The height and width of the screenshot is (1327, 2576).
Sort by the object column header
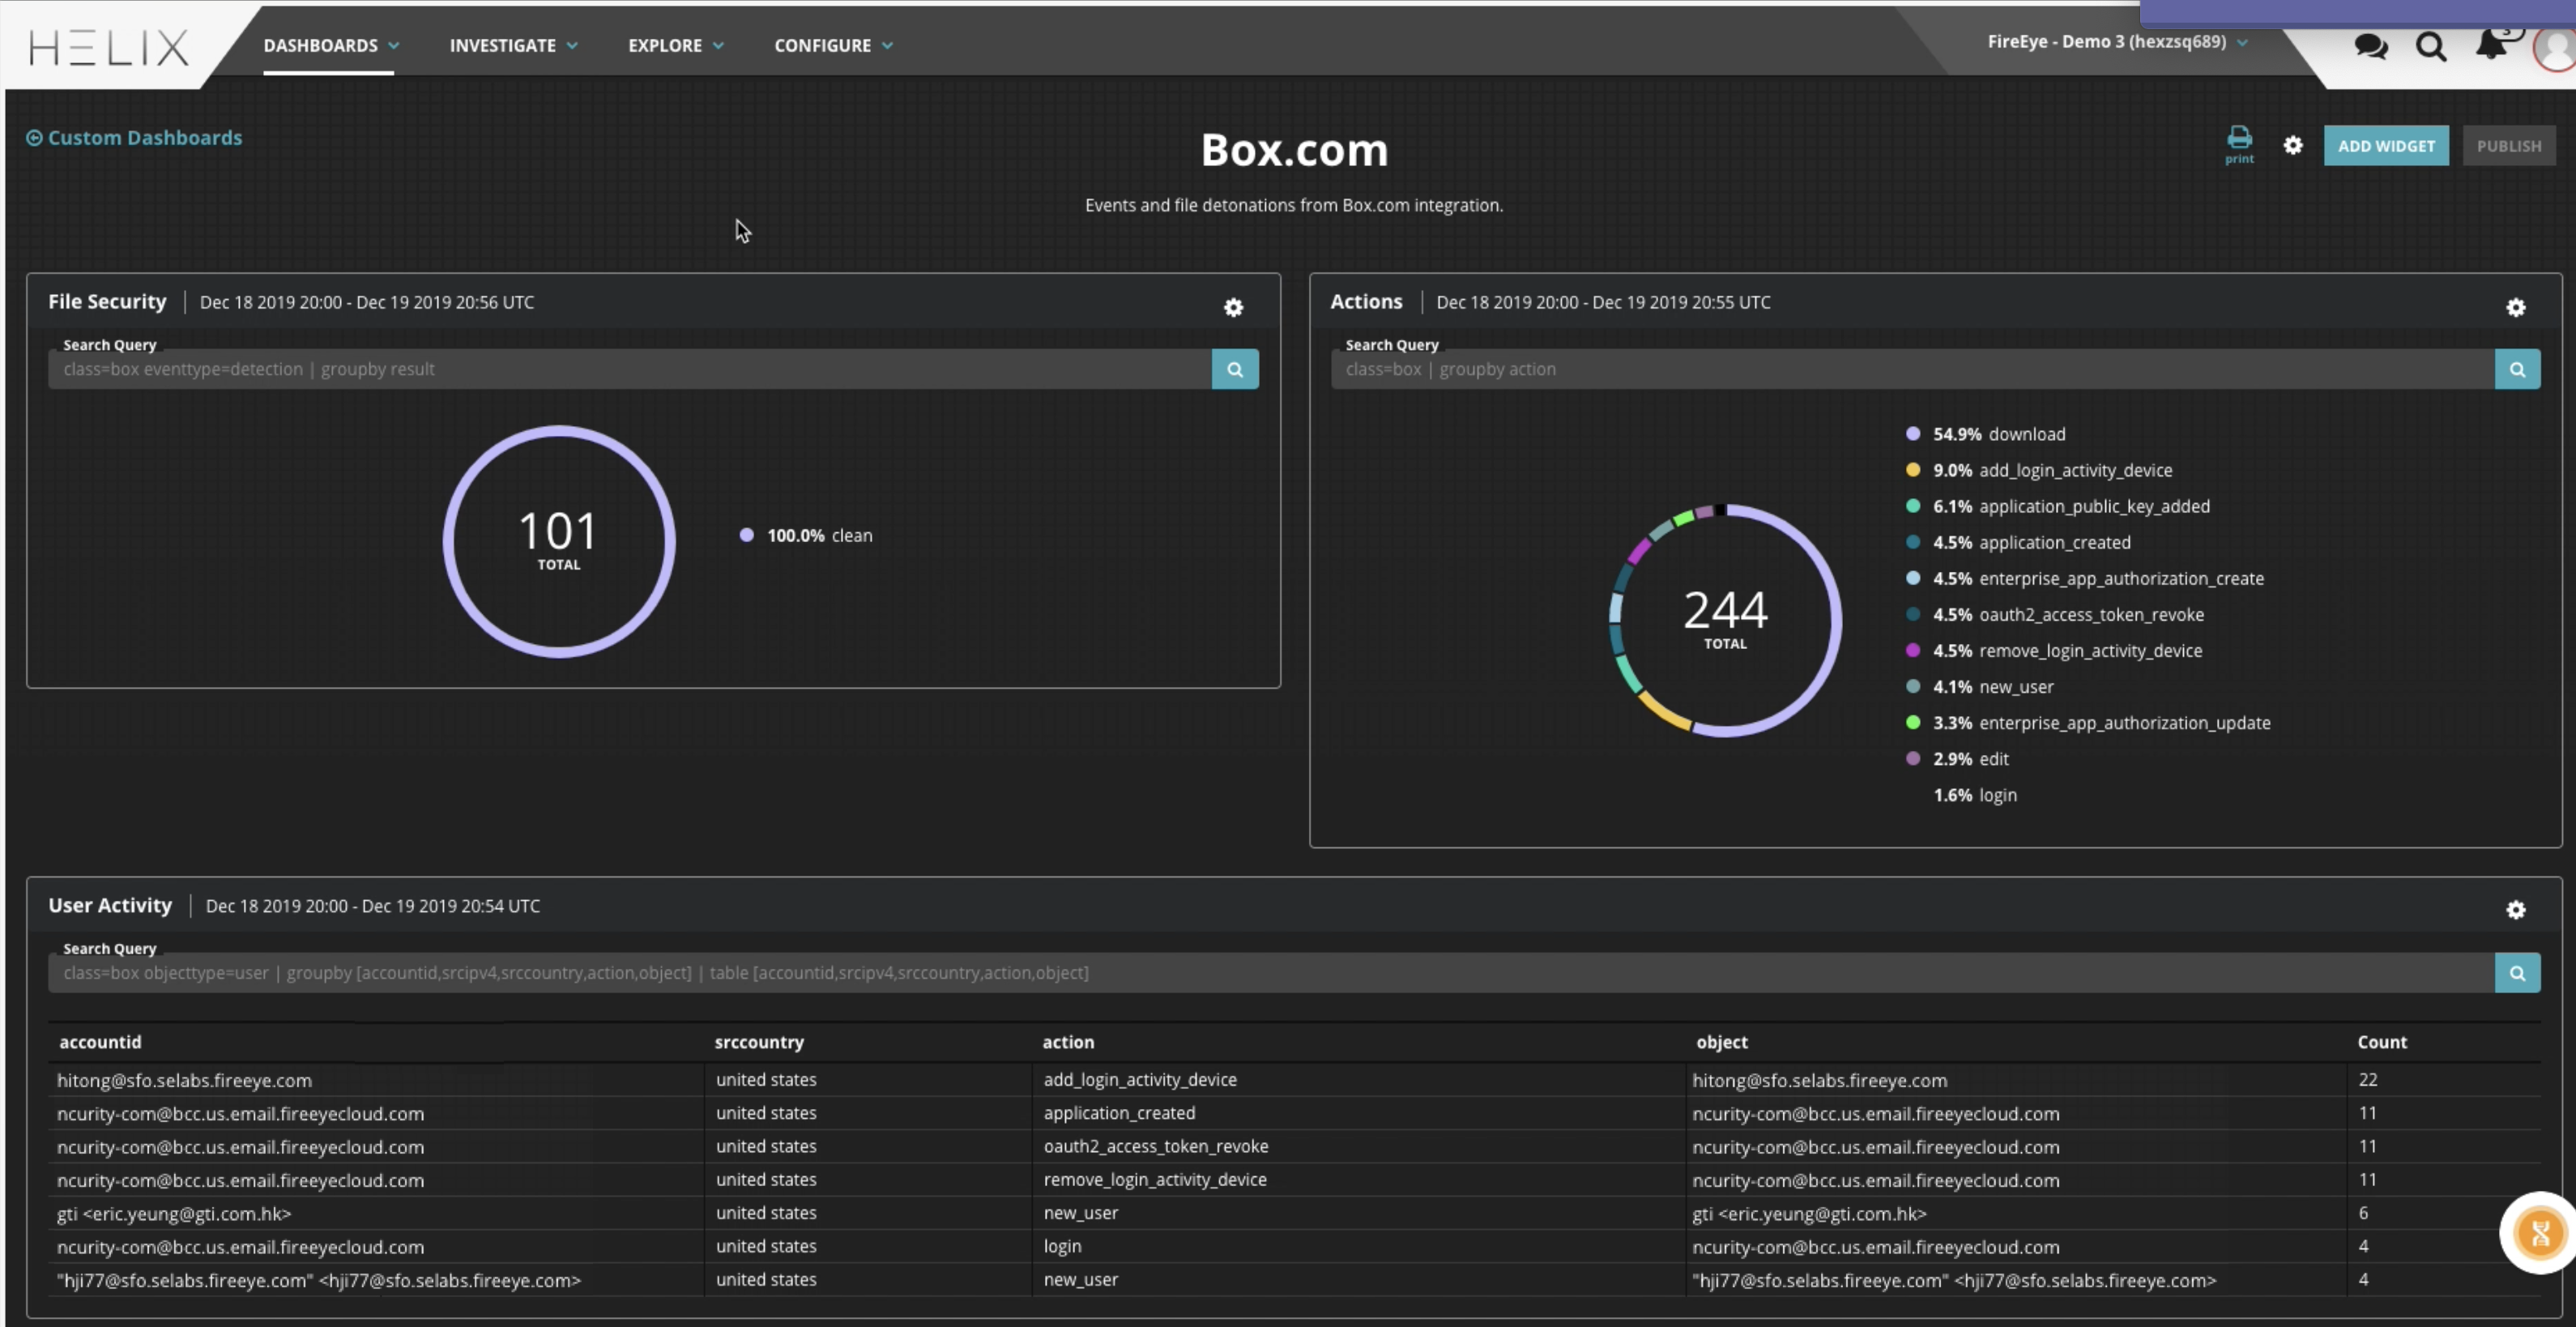[x=1721, y=1042]
